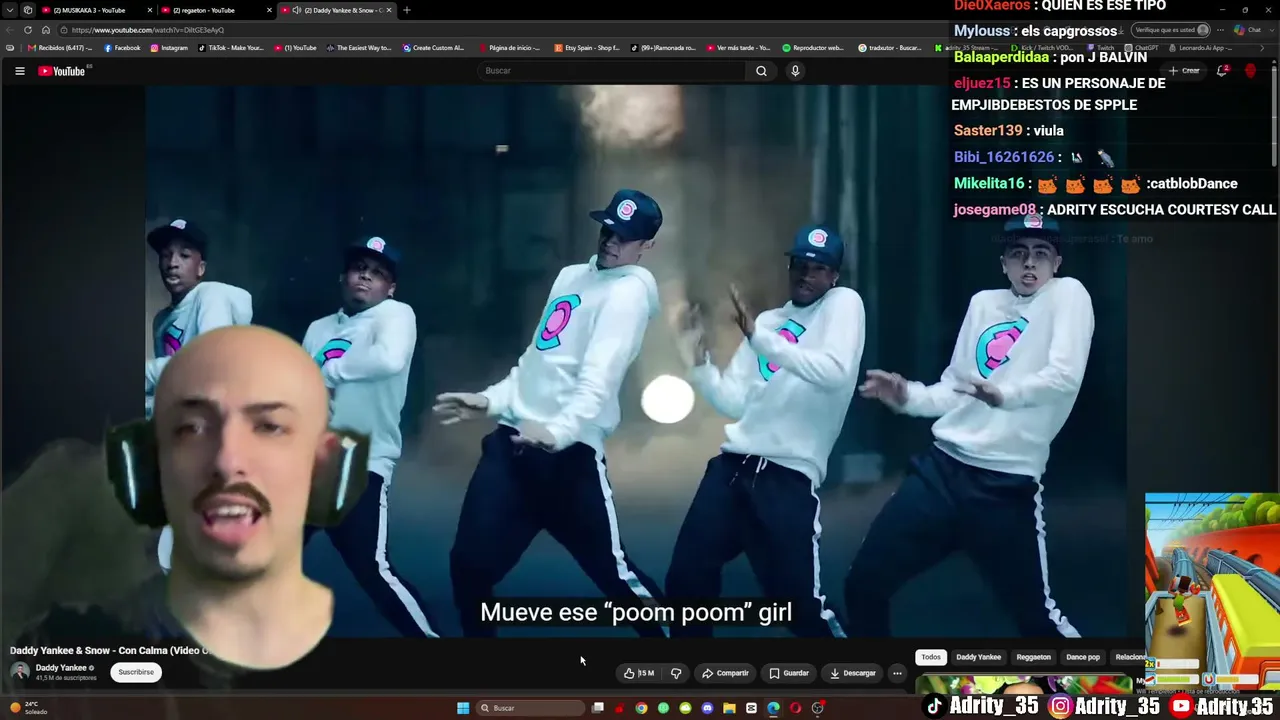Open the Daddy Yankee channel name link
The height and width of the screenshot is (720, 1280).
61,668
